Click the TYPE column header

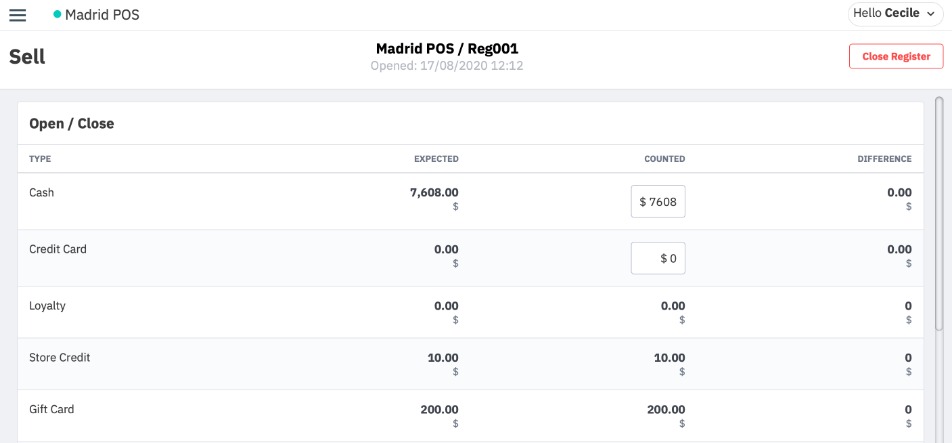click(40, 159)
